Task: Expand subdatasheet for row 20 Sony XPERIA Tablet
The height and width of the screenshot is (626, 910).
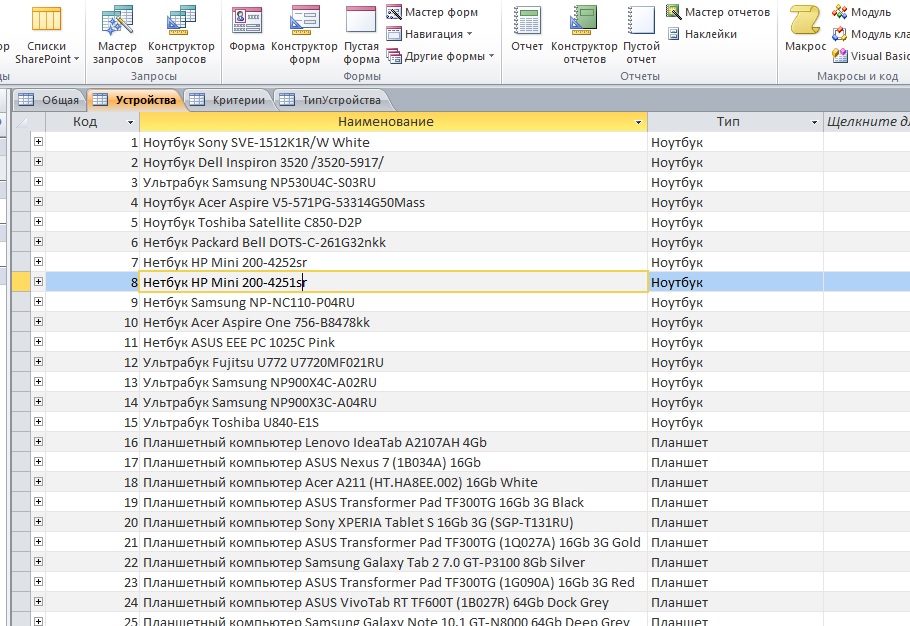Action: [x=38, y=522]
